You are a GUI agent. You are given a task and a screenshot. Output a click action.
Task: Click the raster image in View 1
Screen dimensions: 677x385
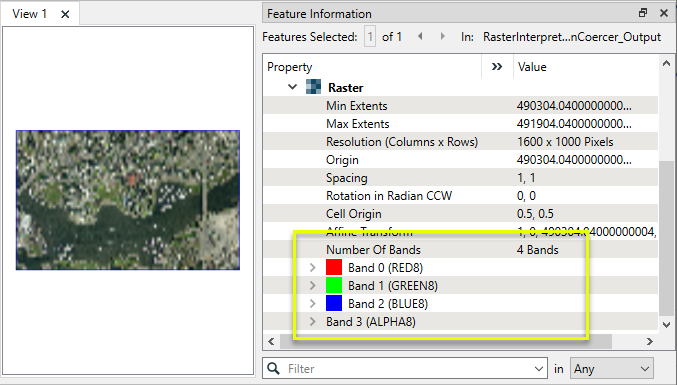pos(128,200)
